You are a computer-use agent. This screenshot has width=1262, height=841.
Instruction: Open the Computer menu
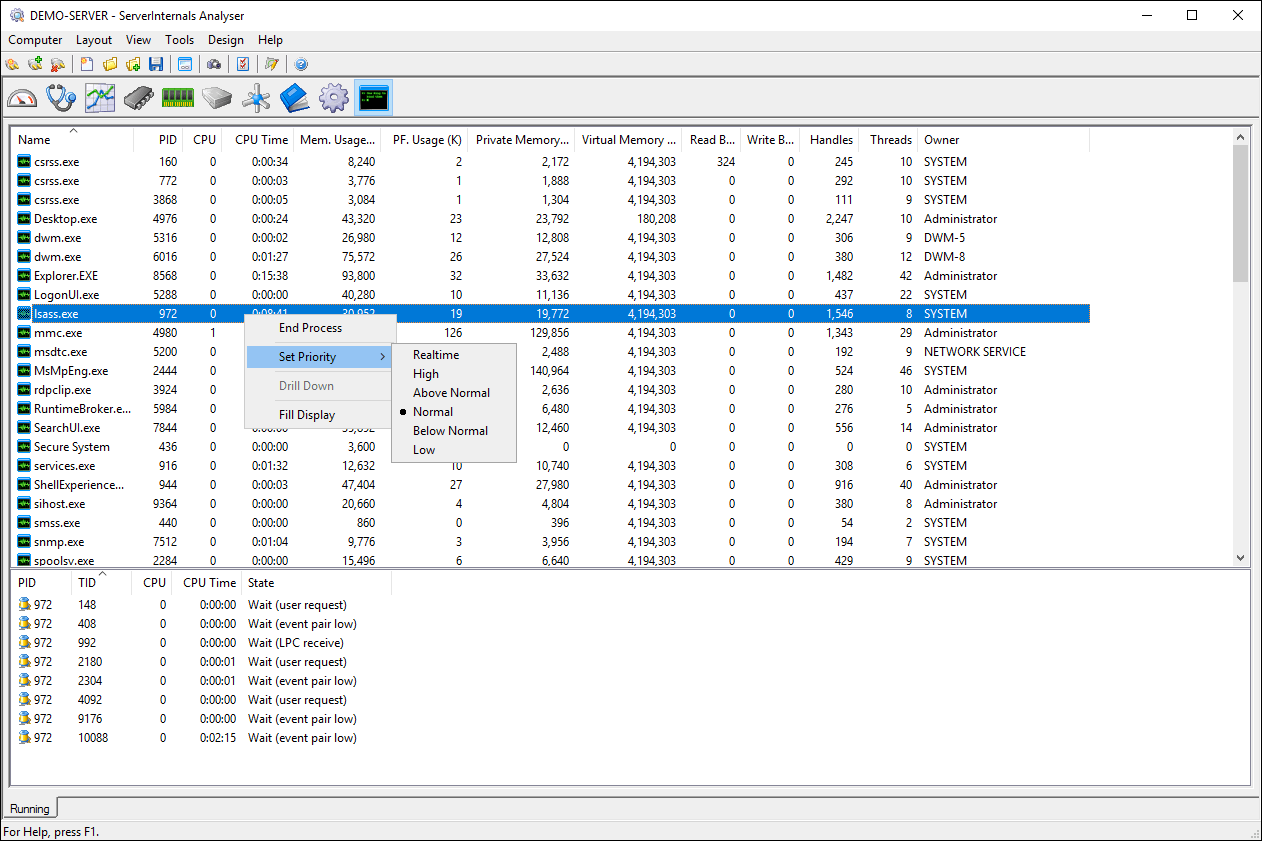pyautogui.click(x=35, y=40)
